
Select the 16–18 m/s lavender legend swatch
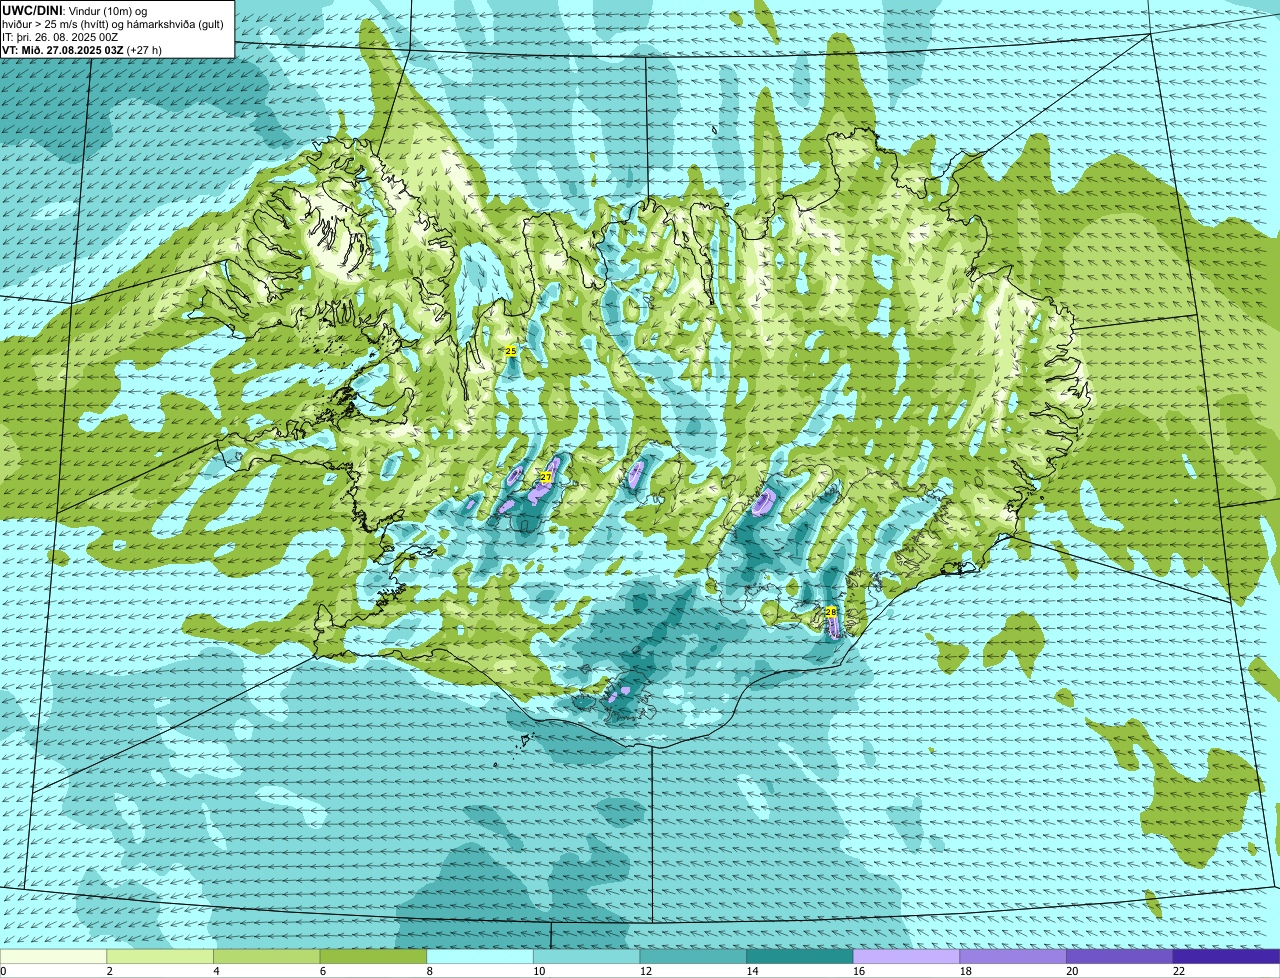click(907, 956)
